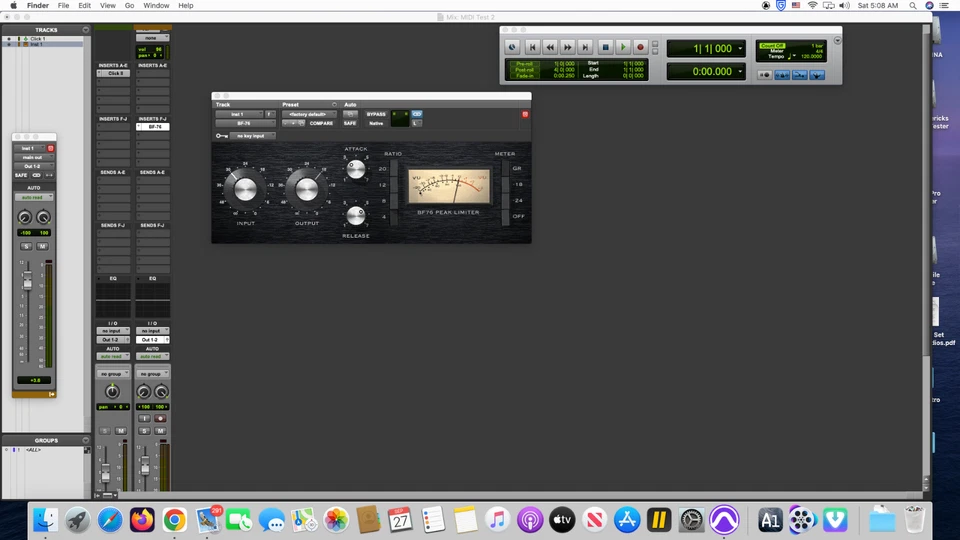Select ratio 12 button on BF76

[x=394, y=184]
